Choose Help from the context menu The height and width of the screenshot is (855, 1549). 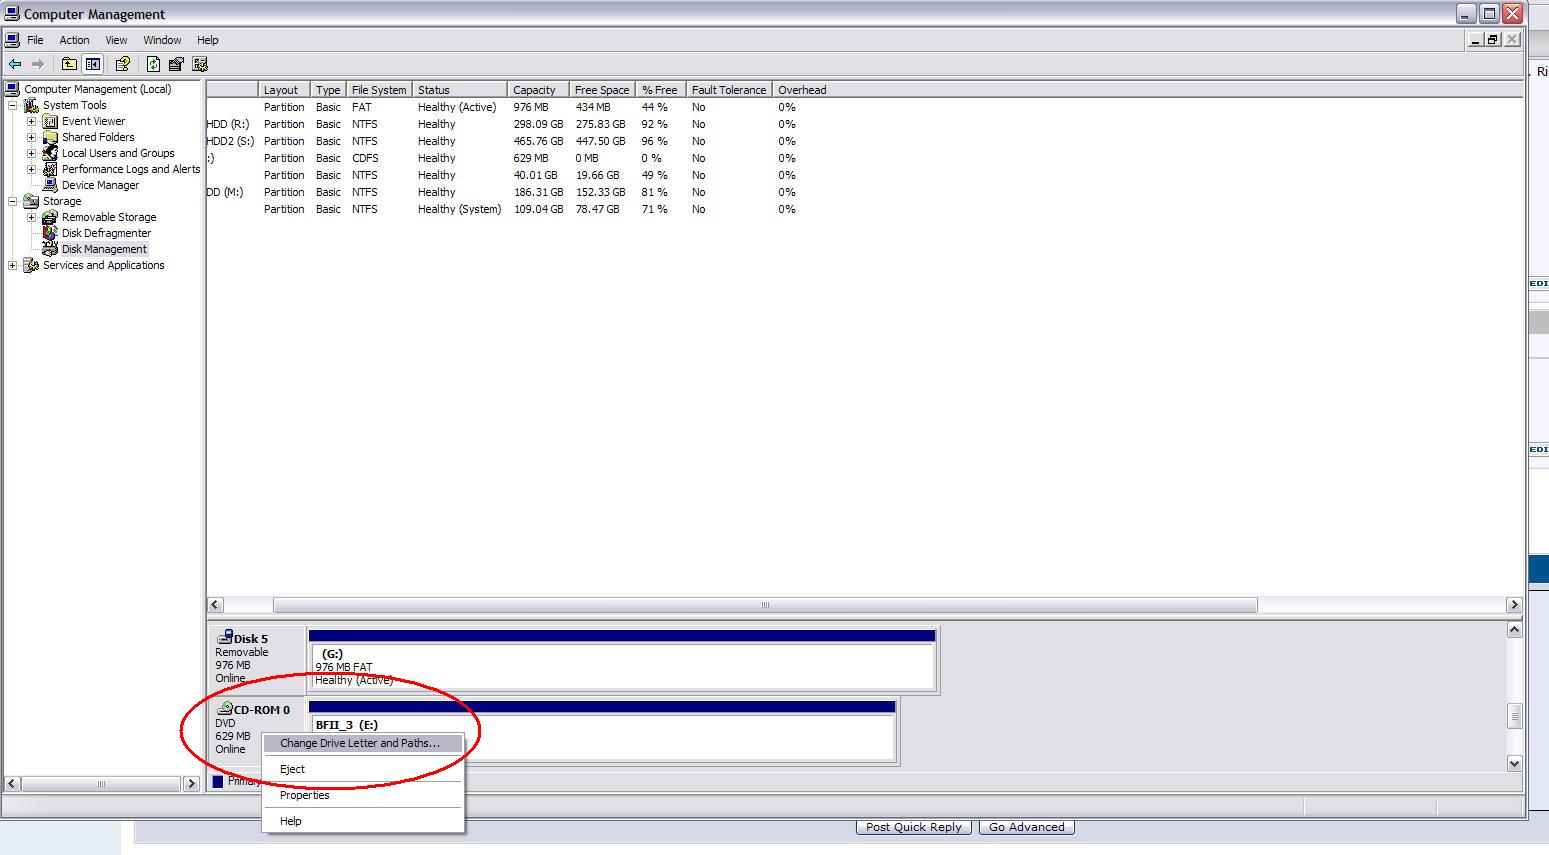point(363,821)
